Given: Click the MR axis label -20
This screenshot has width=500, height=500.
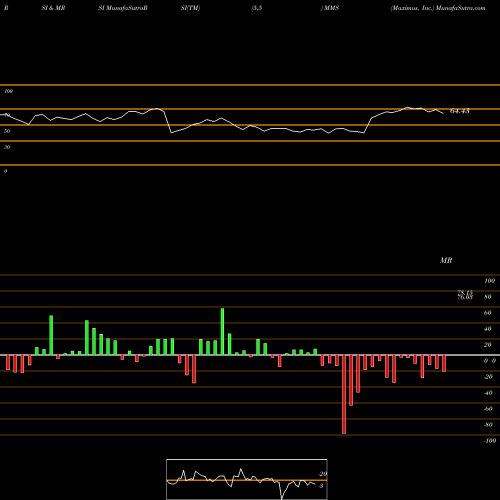Looking at the screenshot, I should (x=488, y=377).
